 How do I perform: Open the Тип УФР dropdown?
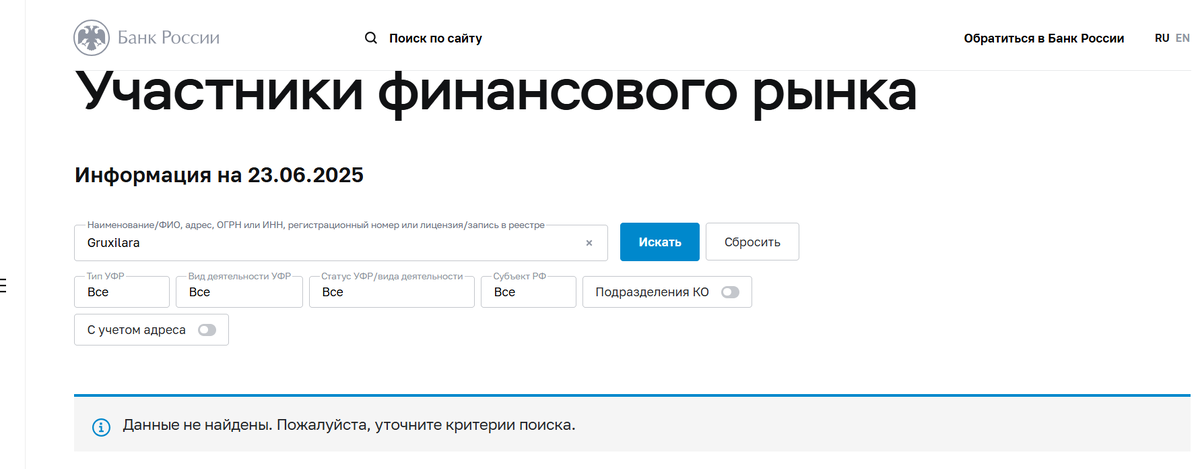(122, 292)
